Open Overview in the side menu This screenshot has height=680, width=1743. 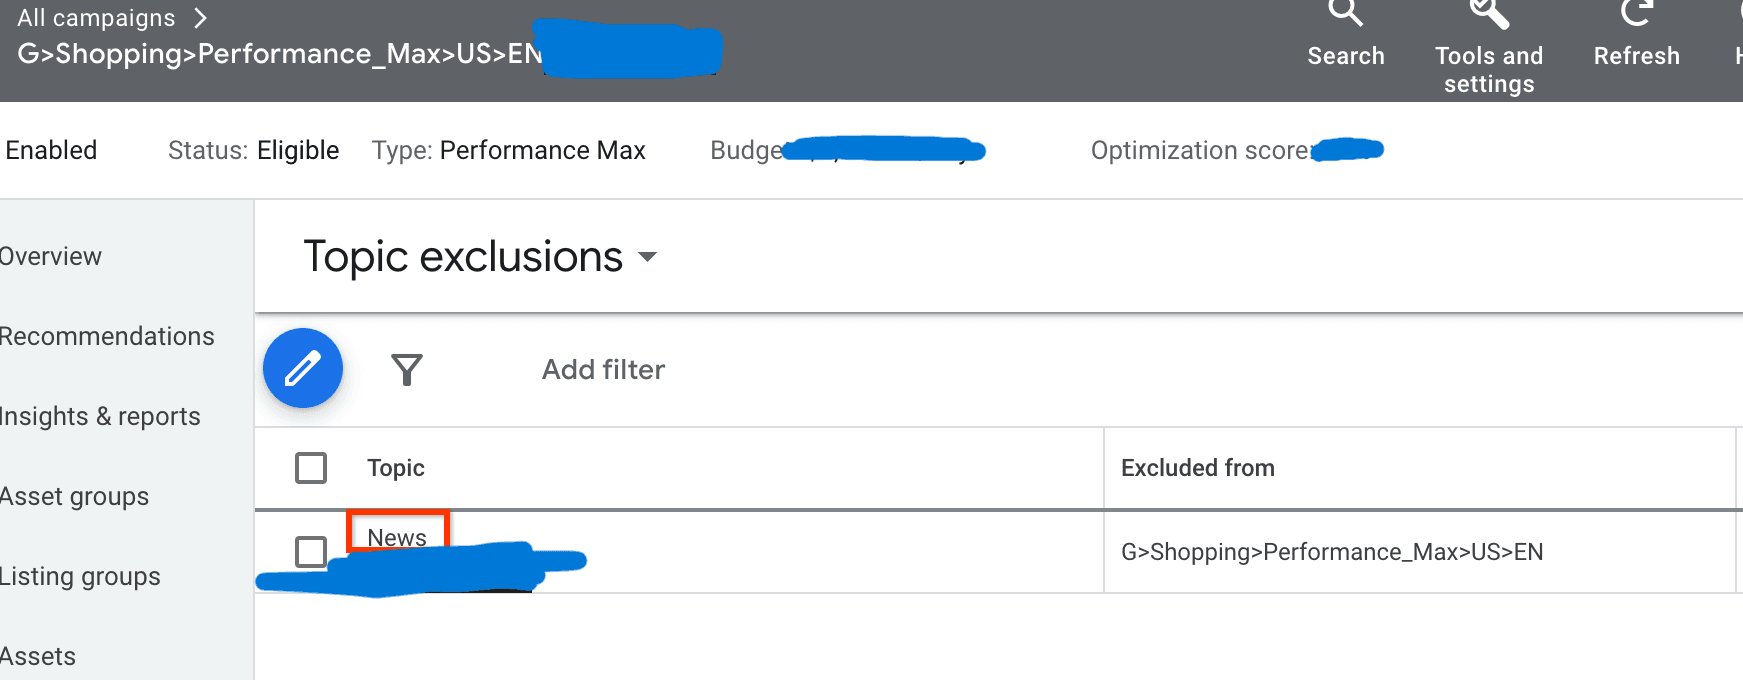50,256
